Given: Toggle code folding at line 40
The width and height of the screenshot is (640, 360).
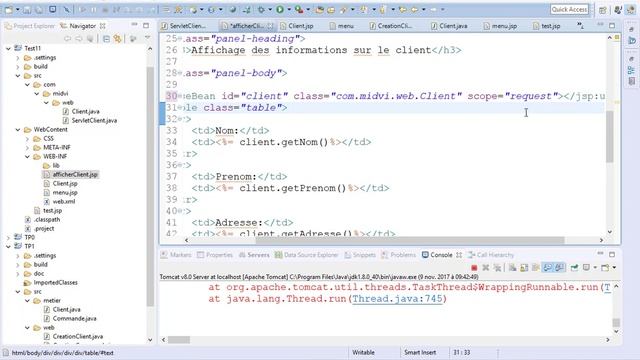Looking at the screenshot, I should [181, 211].
